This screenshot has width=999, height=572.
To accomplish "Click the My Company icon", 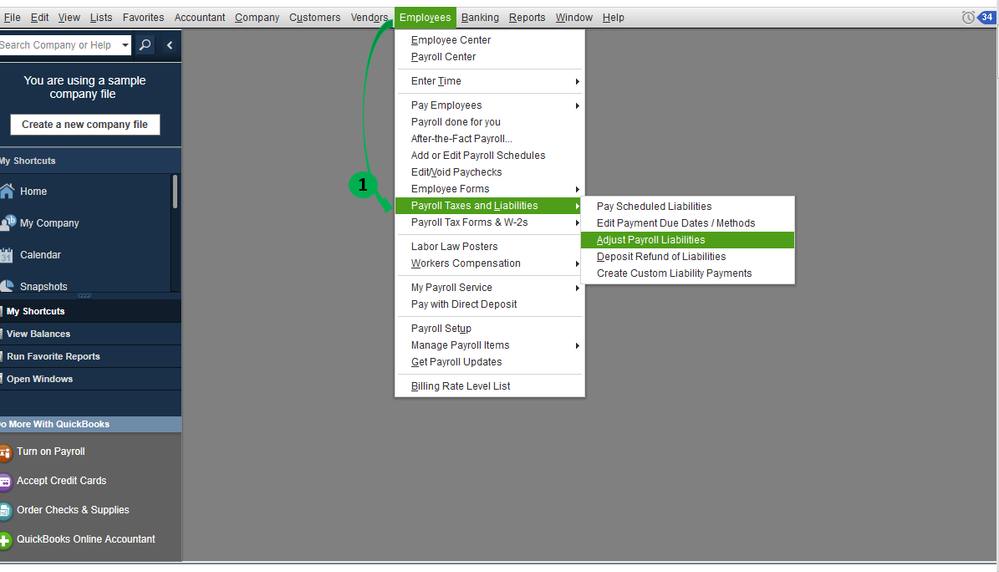I will [8, 222].
